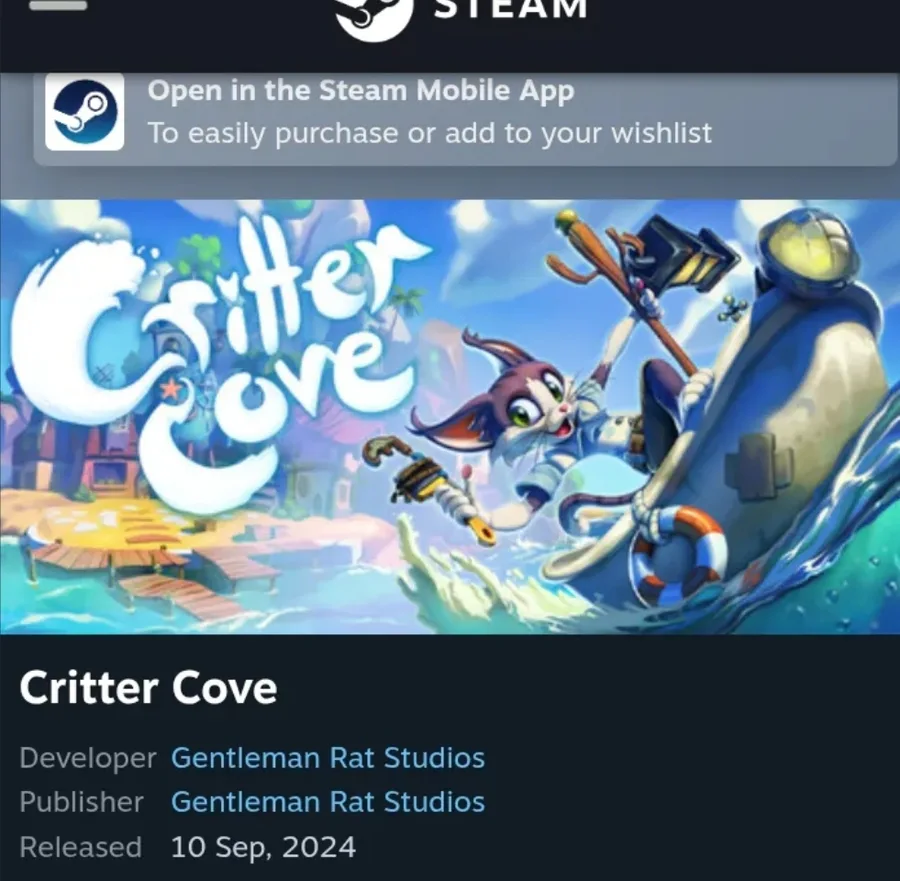Tap the Steam app icon in the banner

(x=85, y=112)
